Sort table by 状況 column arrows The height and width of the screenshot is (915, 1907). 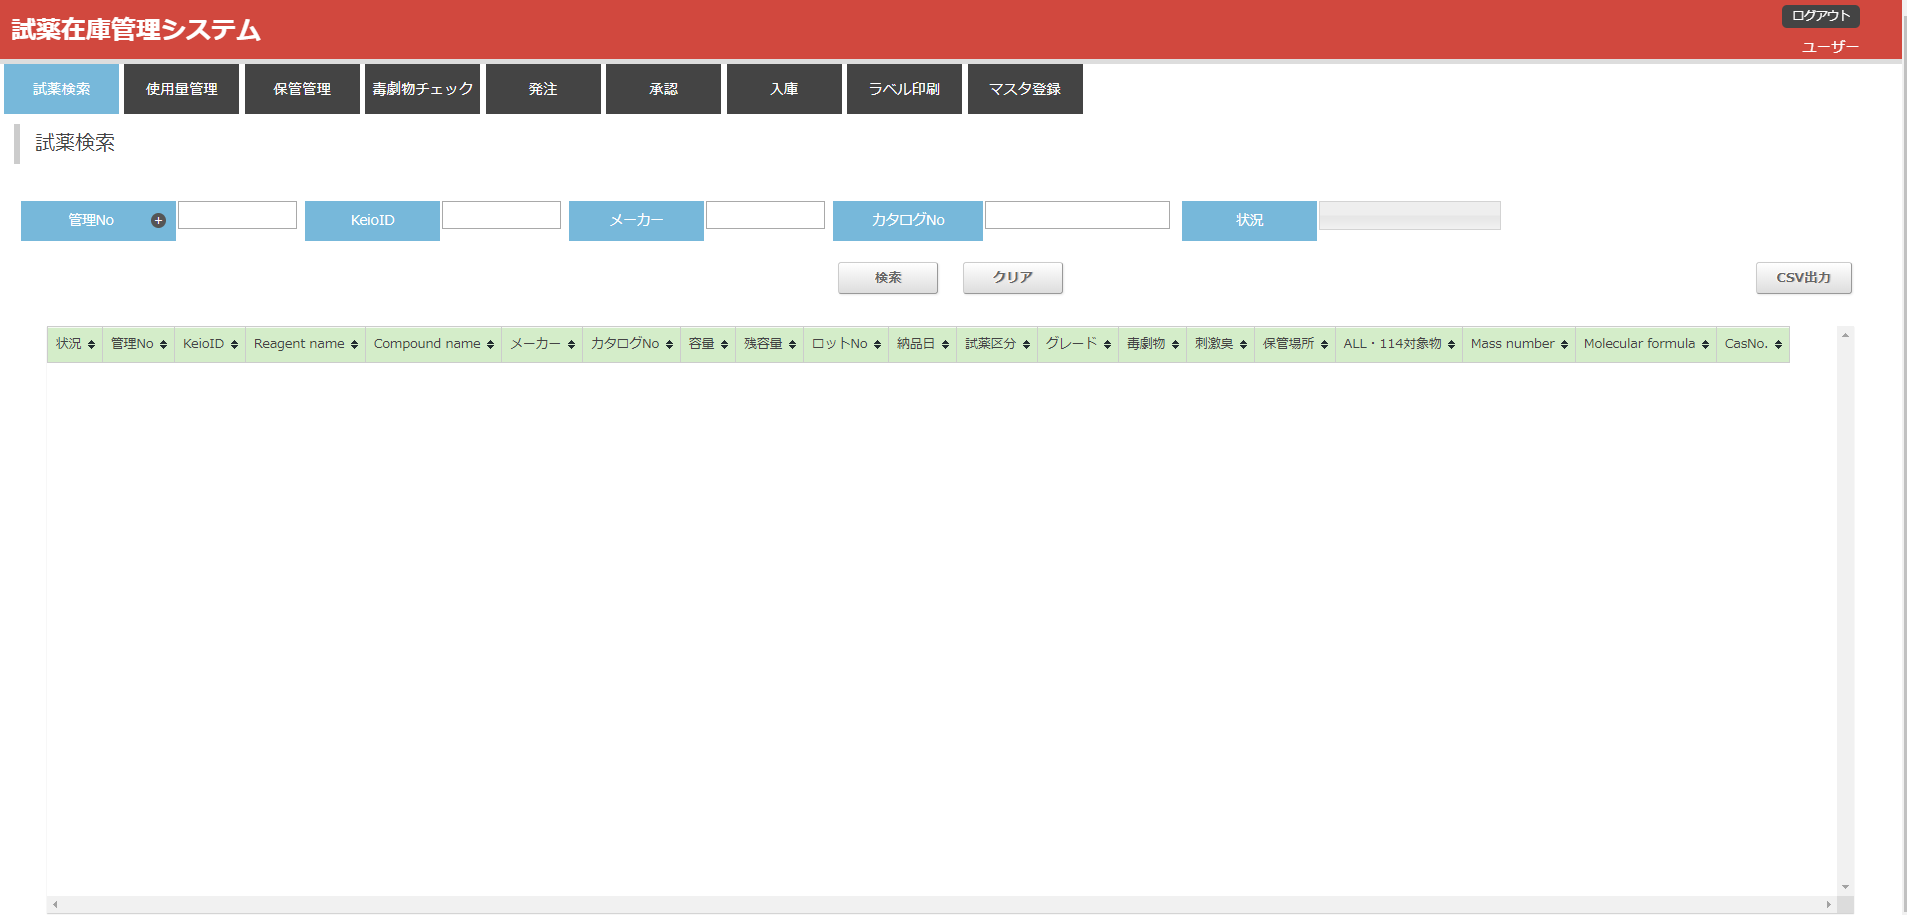(91, 344)
